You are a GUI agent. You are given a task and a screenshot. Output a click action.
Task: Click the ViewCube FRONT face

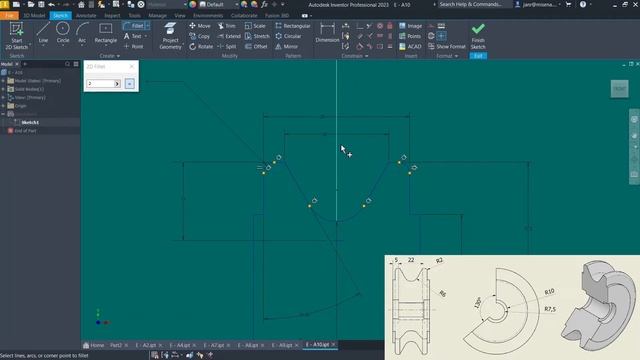[619, 89]
